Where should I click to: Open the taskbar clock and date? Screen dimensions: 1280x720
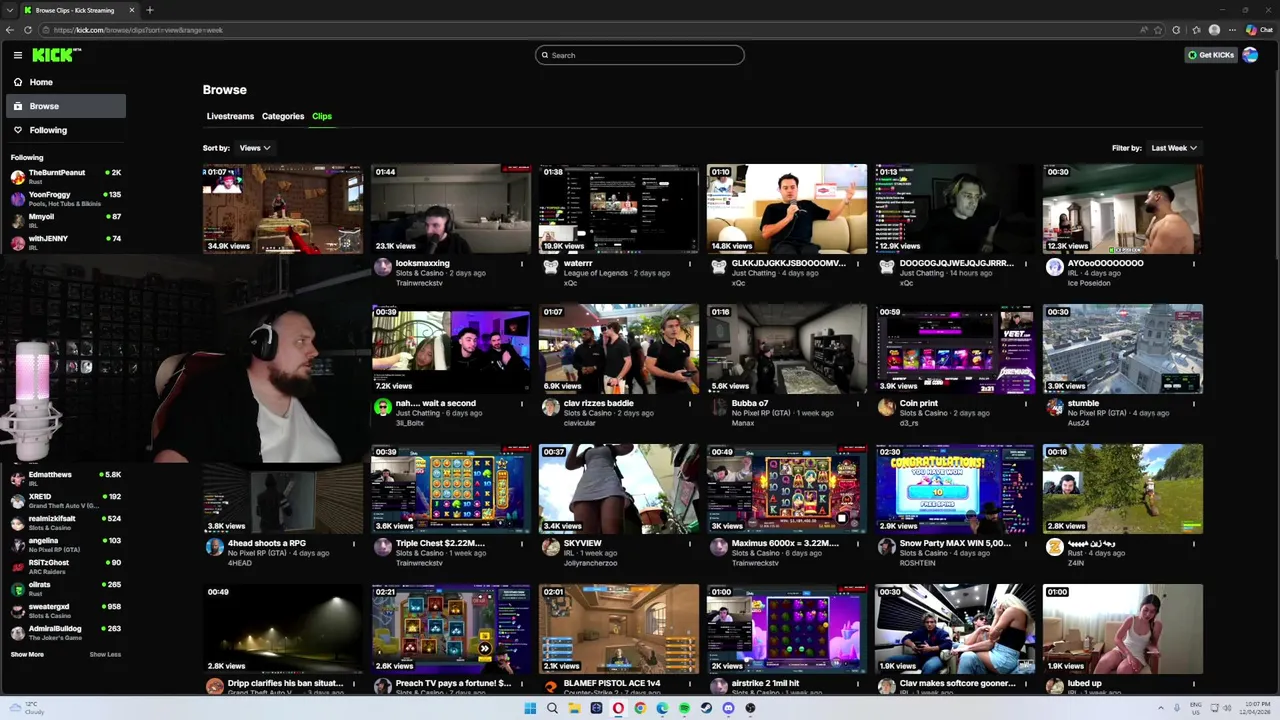1257,708
